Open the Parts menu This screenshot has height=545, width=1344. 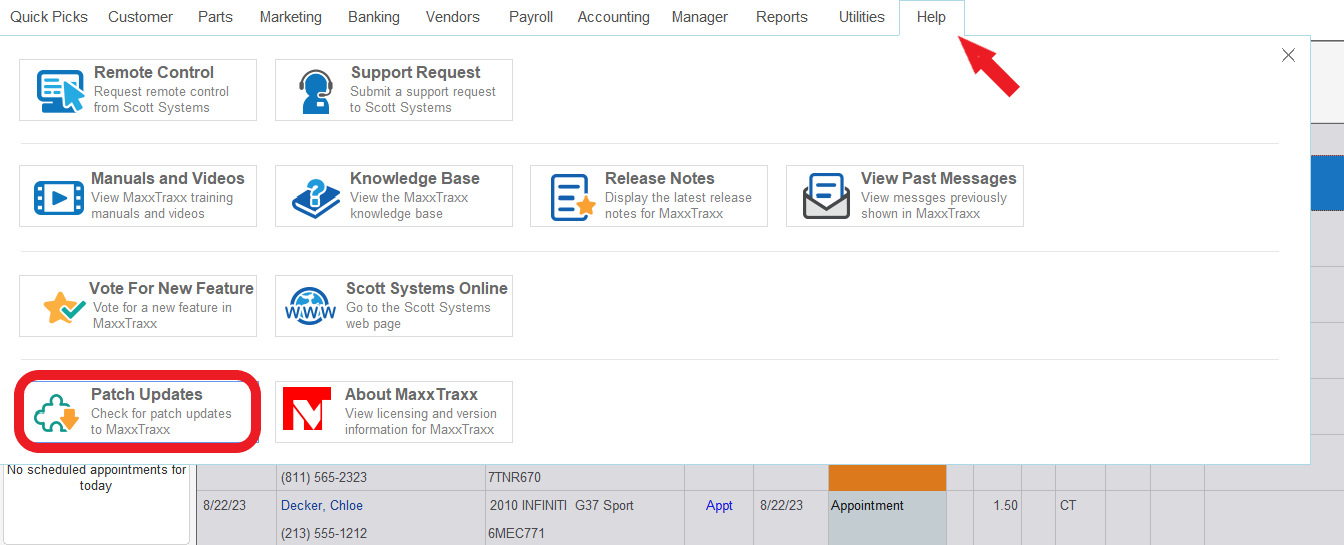click(x=216, y=17)
